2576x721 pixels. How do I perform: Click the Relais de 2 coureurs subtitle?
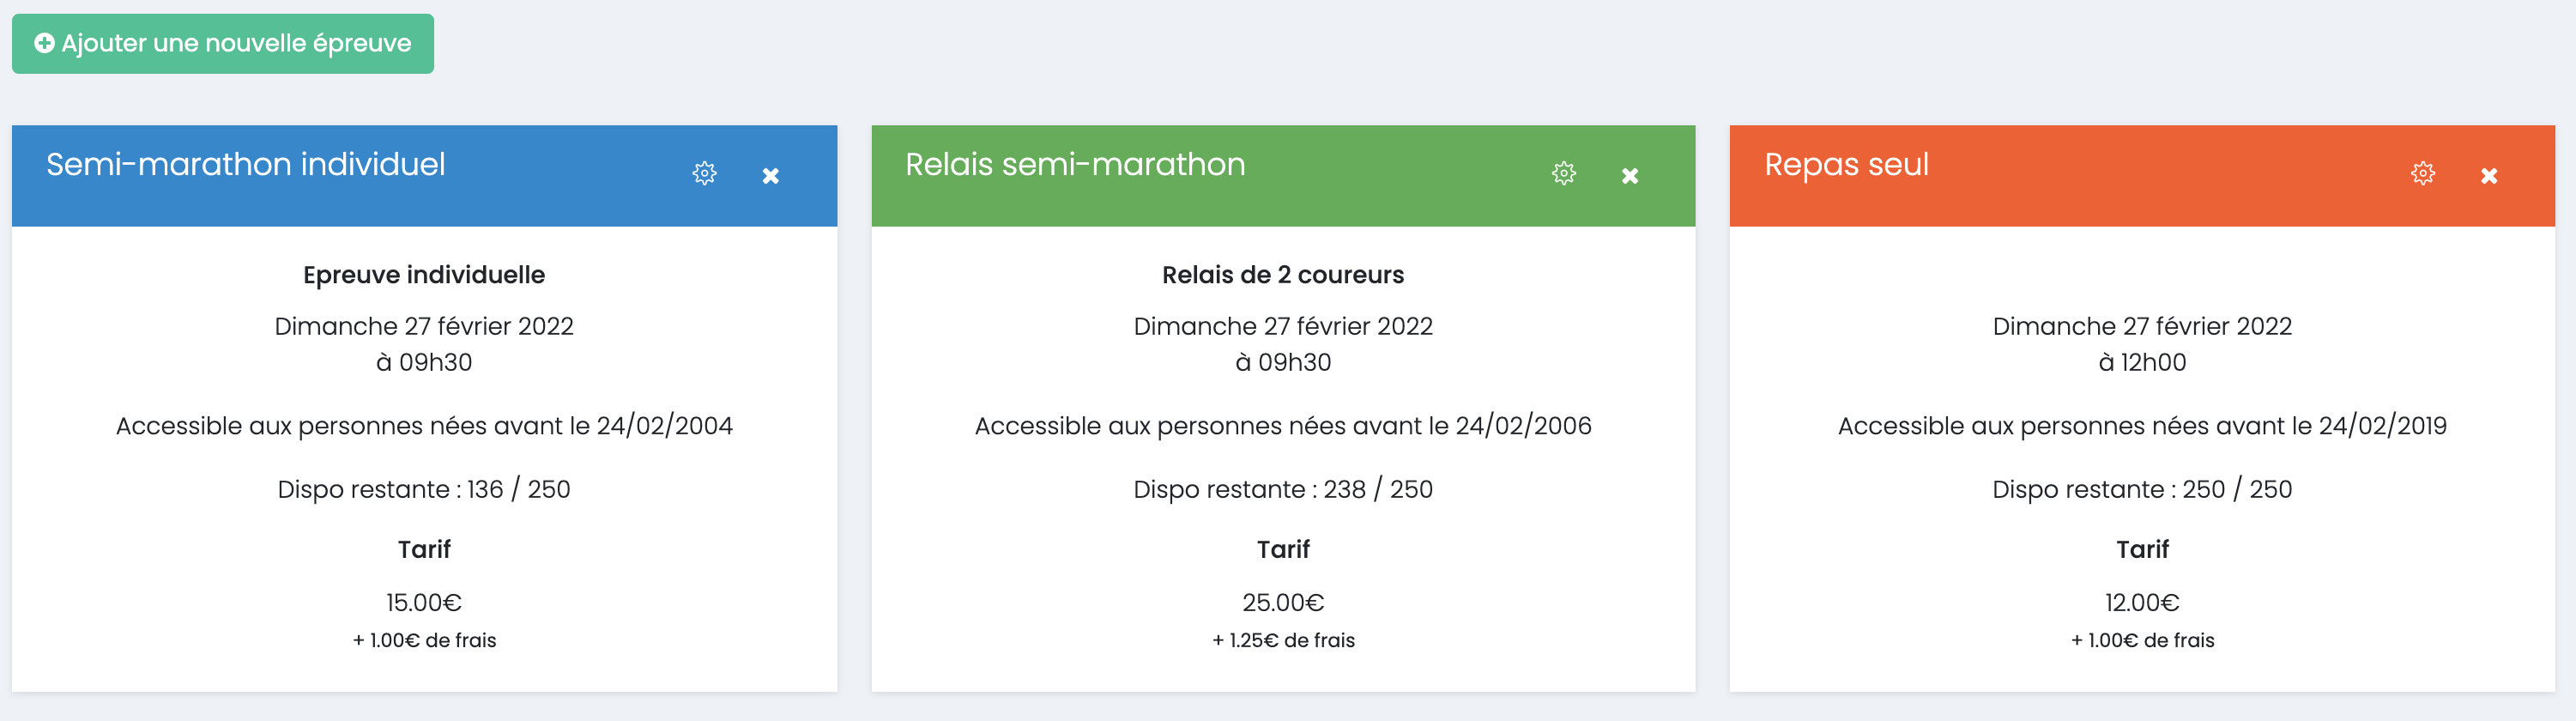coord(1283,275)
